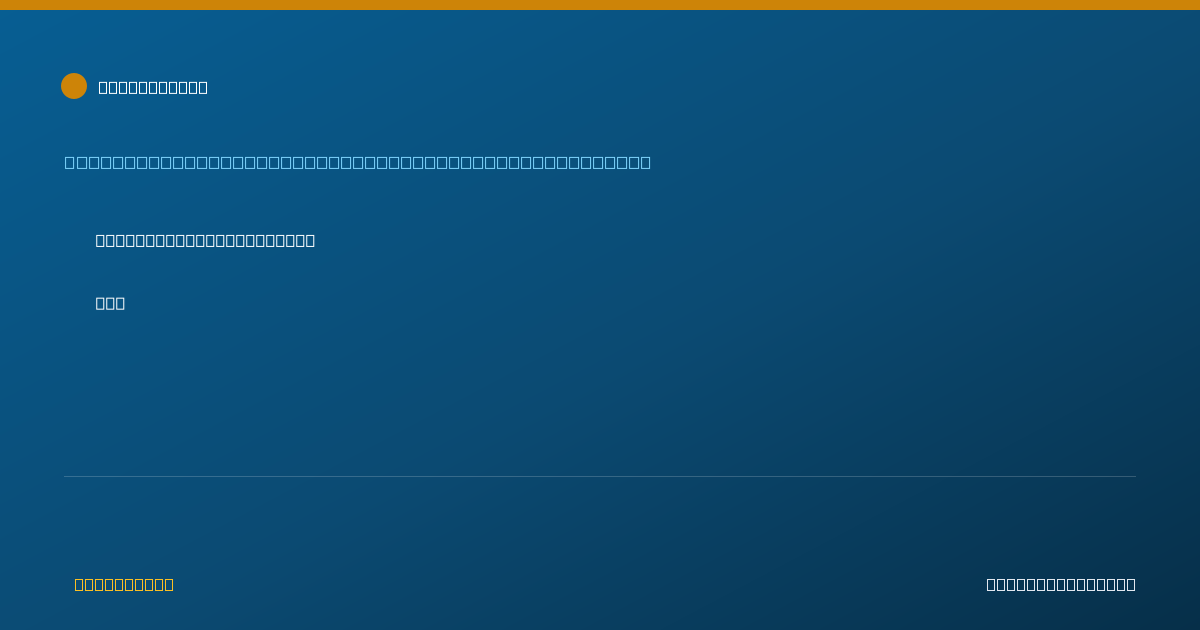Viewport: 1200px width, 630px height.
Task: Click the middle of the light-blue headline
Action: click(x=358, y=162)
